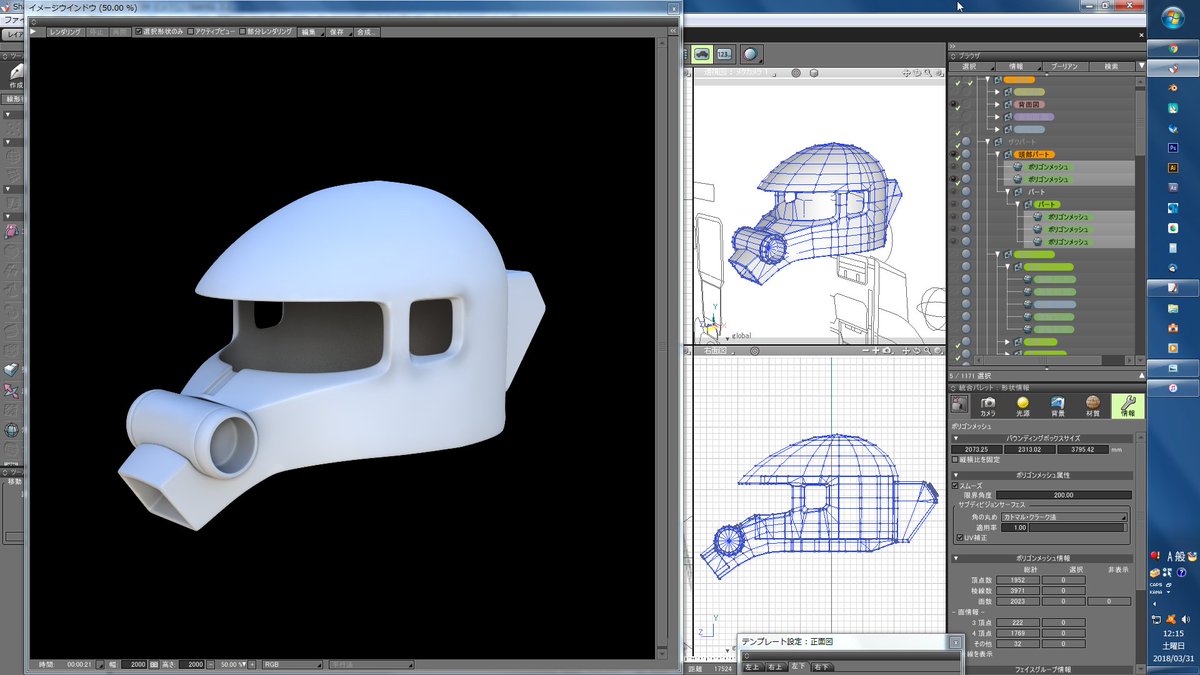Open the Material (材質) palette icon

coord(1092,404)
